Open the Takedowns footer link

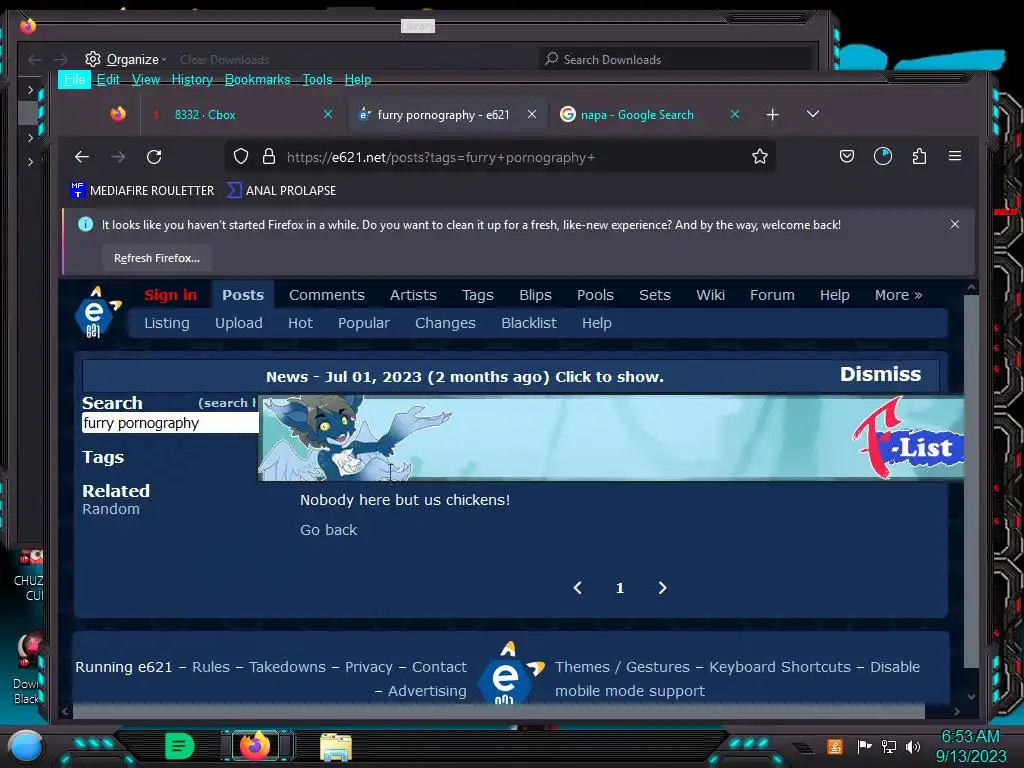click(287, 667)
